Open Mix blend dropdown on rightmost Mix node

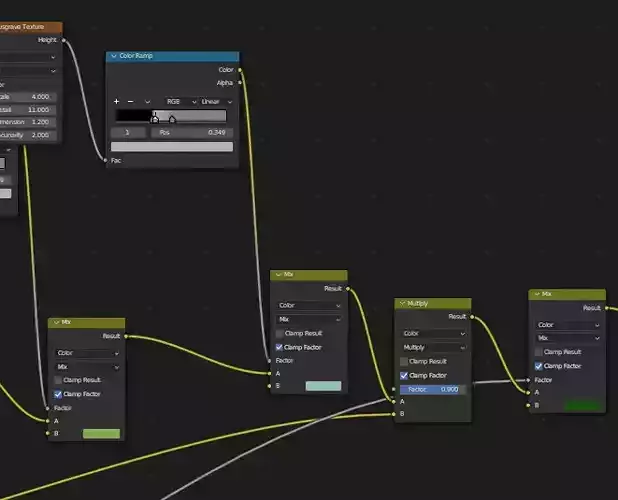(568, 338)
